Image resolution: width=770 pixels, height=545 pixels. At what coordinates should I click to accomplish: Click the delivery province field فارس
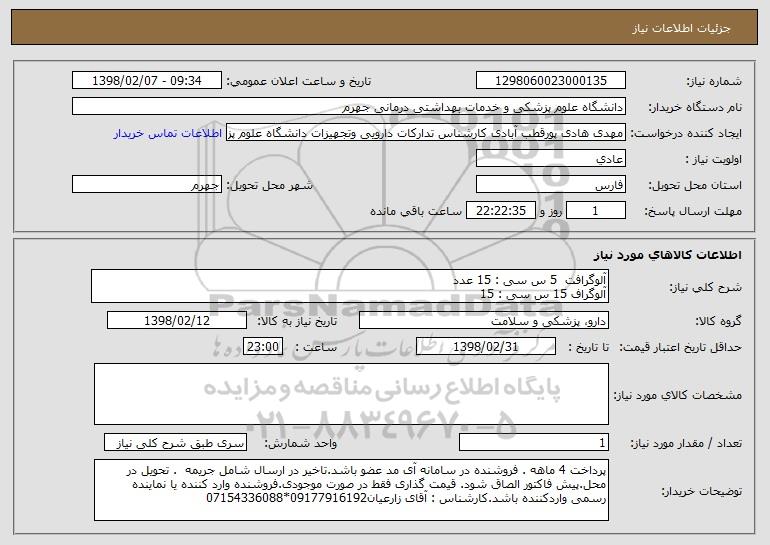coord(550,185)
